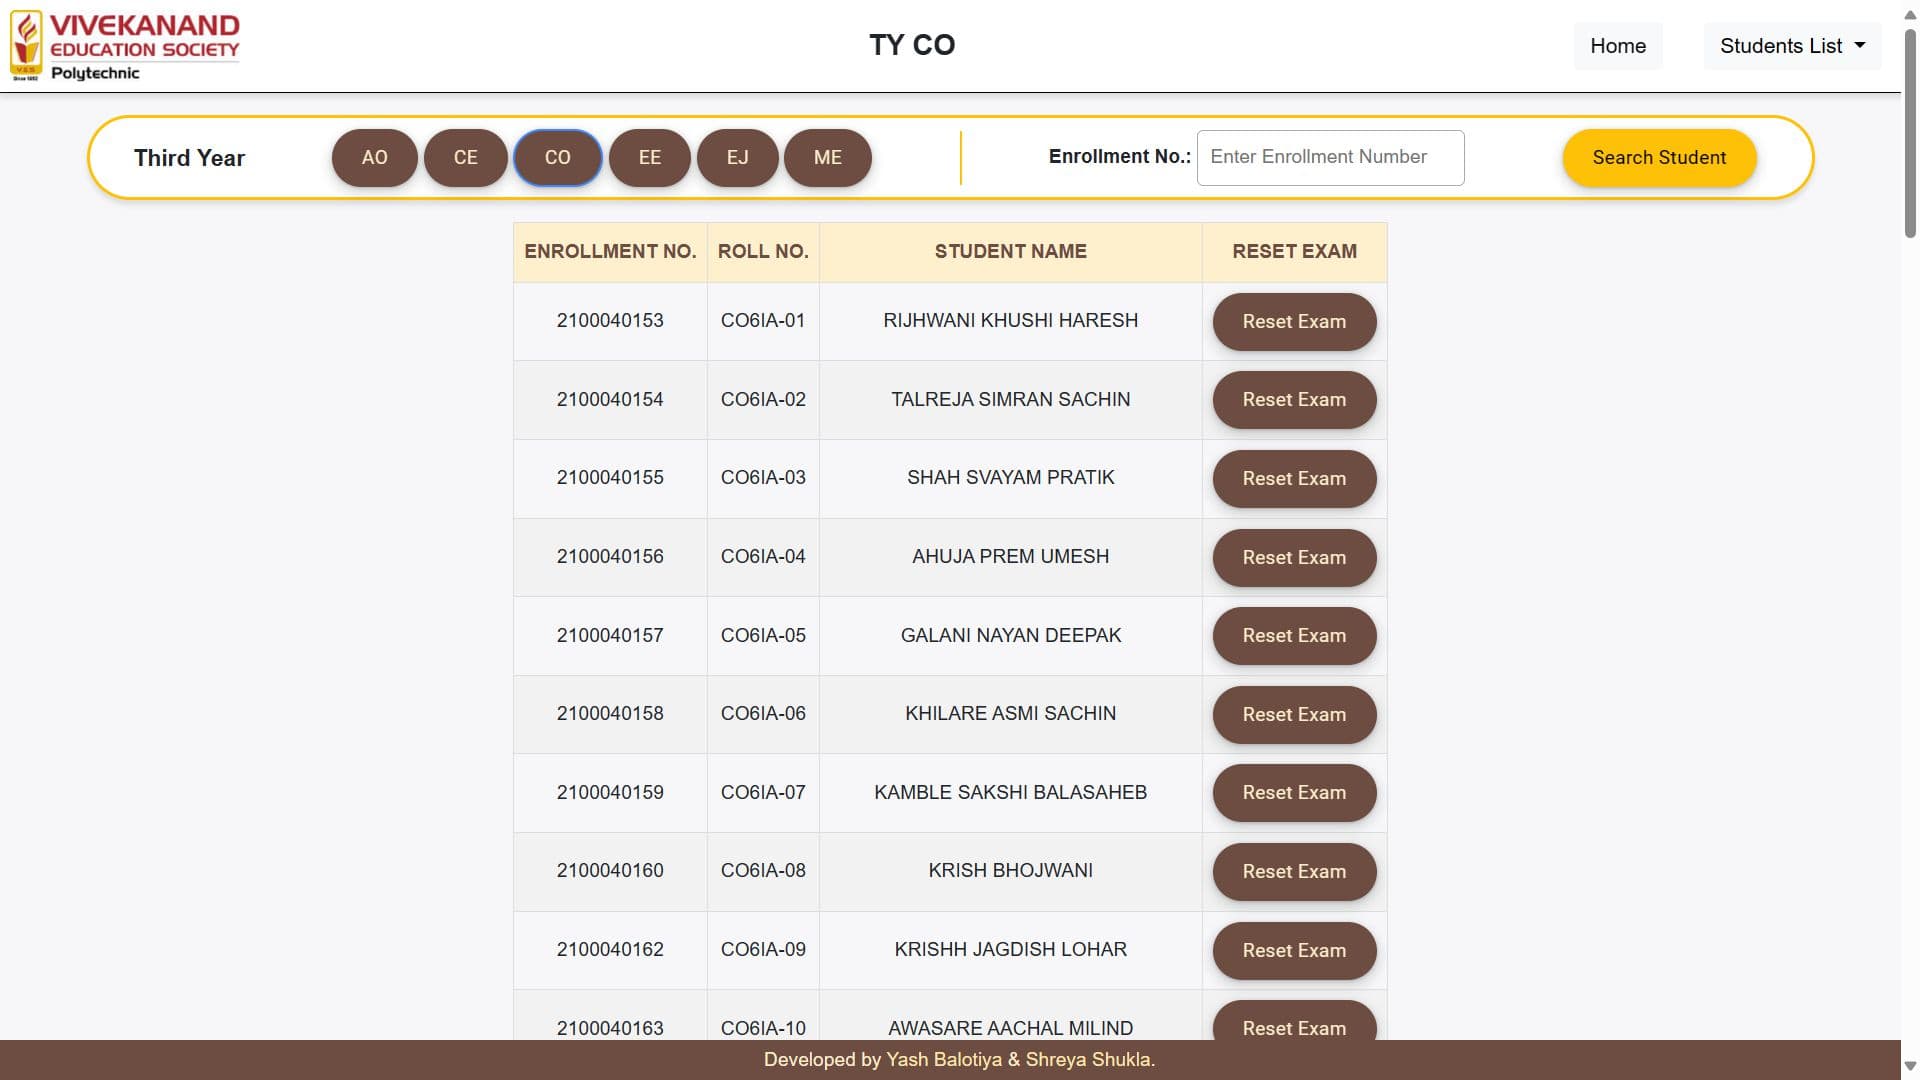Open the Yash Balotiya link

[942, 1059]
